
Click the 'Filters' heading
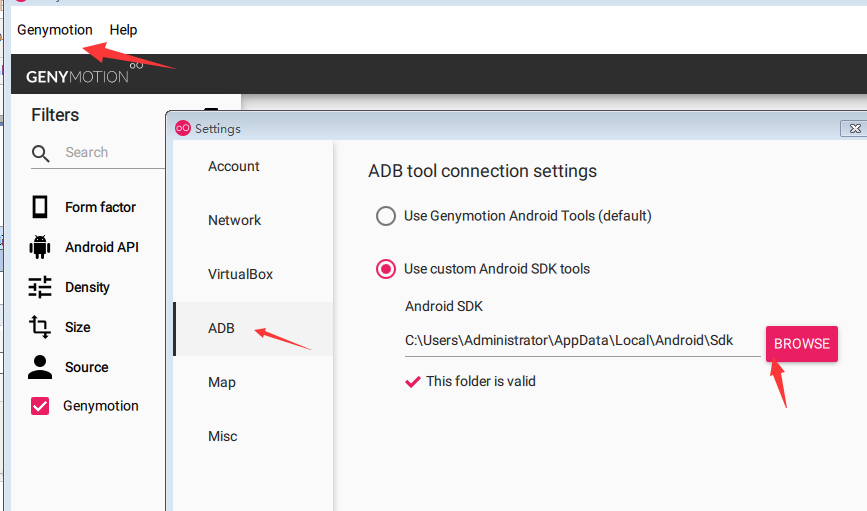tap(55, 115)
